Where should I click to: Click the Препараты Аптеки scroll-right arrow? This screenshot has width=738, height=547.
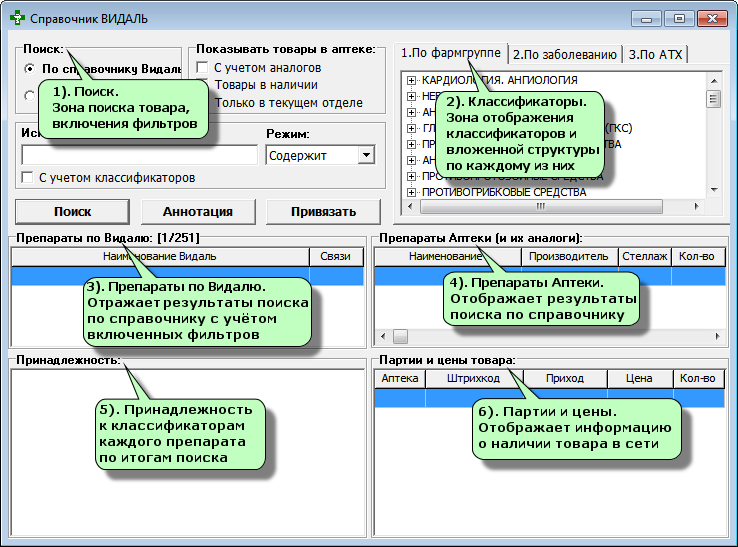tap(717, 336)
